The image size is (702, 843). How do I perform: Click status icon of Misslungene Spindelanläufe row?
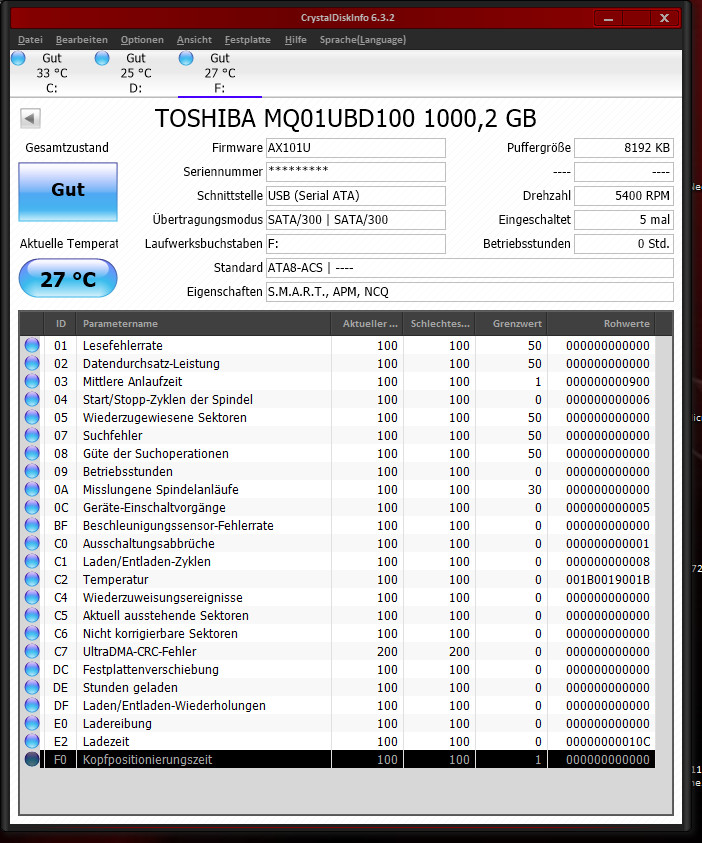coord(32,489)
